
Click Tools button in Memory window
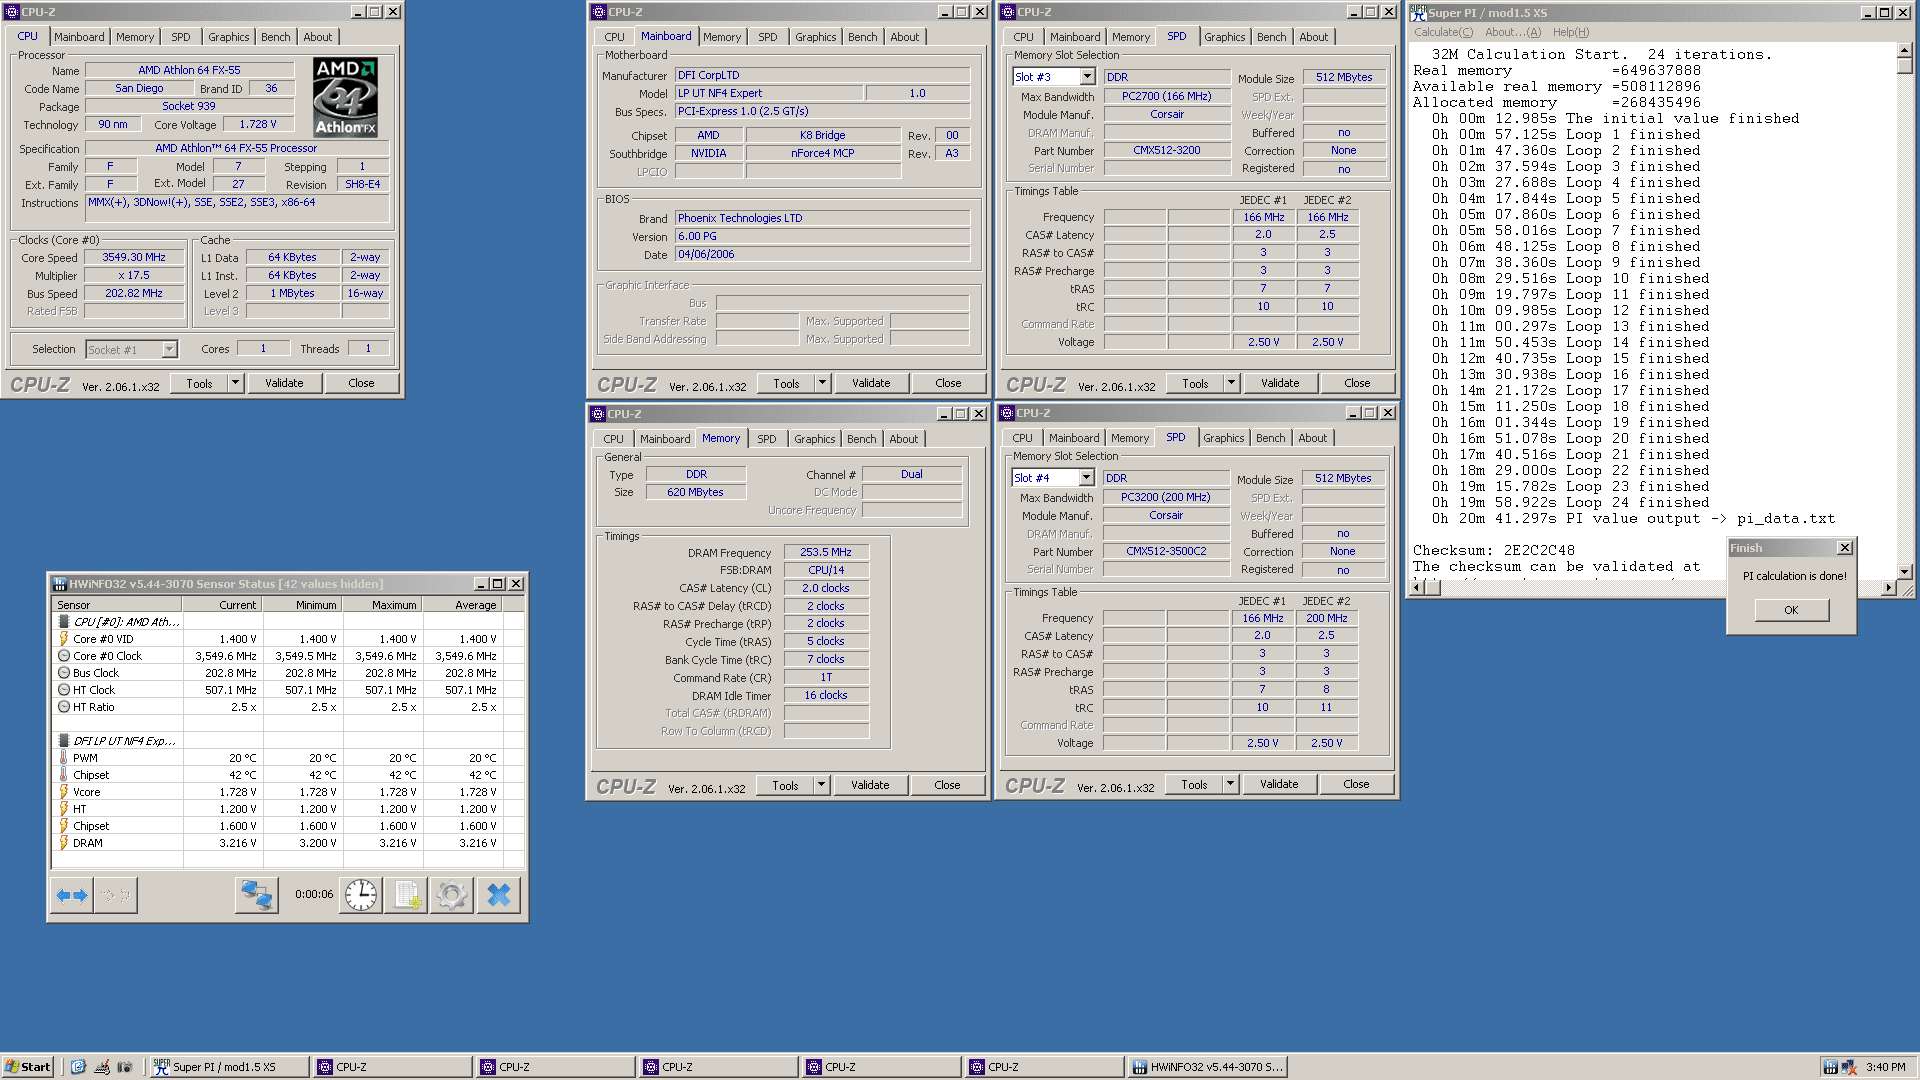tap(785, 785)
